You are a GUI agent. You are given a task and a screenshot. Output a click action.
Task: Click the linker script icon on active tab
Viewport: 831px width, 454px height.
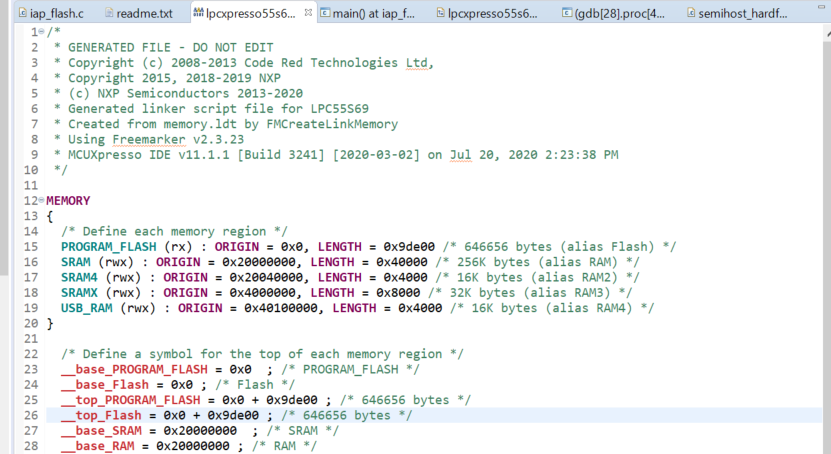pyautogui.click(x=198, y=12)
